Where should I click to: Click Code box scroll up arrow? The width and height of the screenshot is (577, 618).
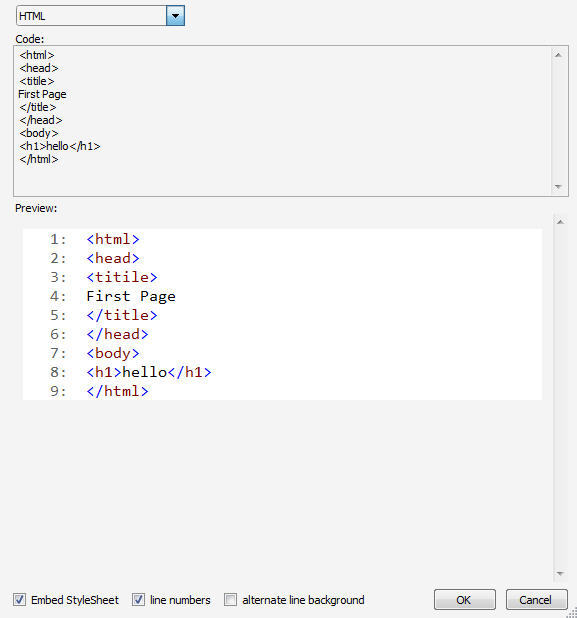[x=558, y=55]
